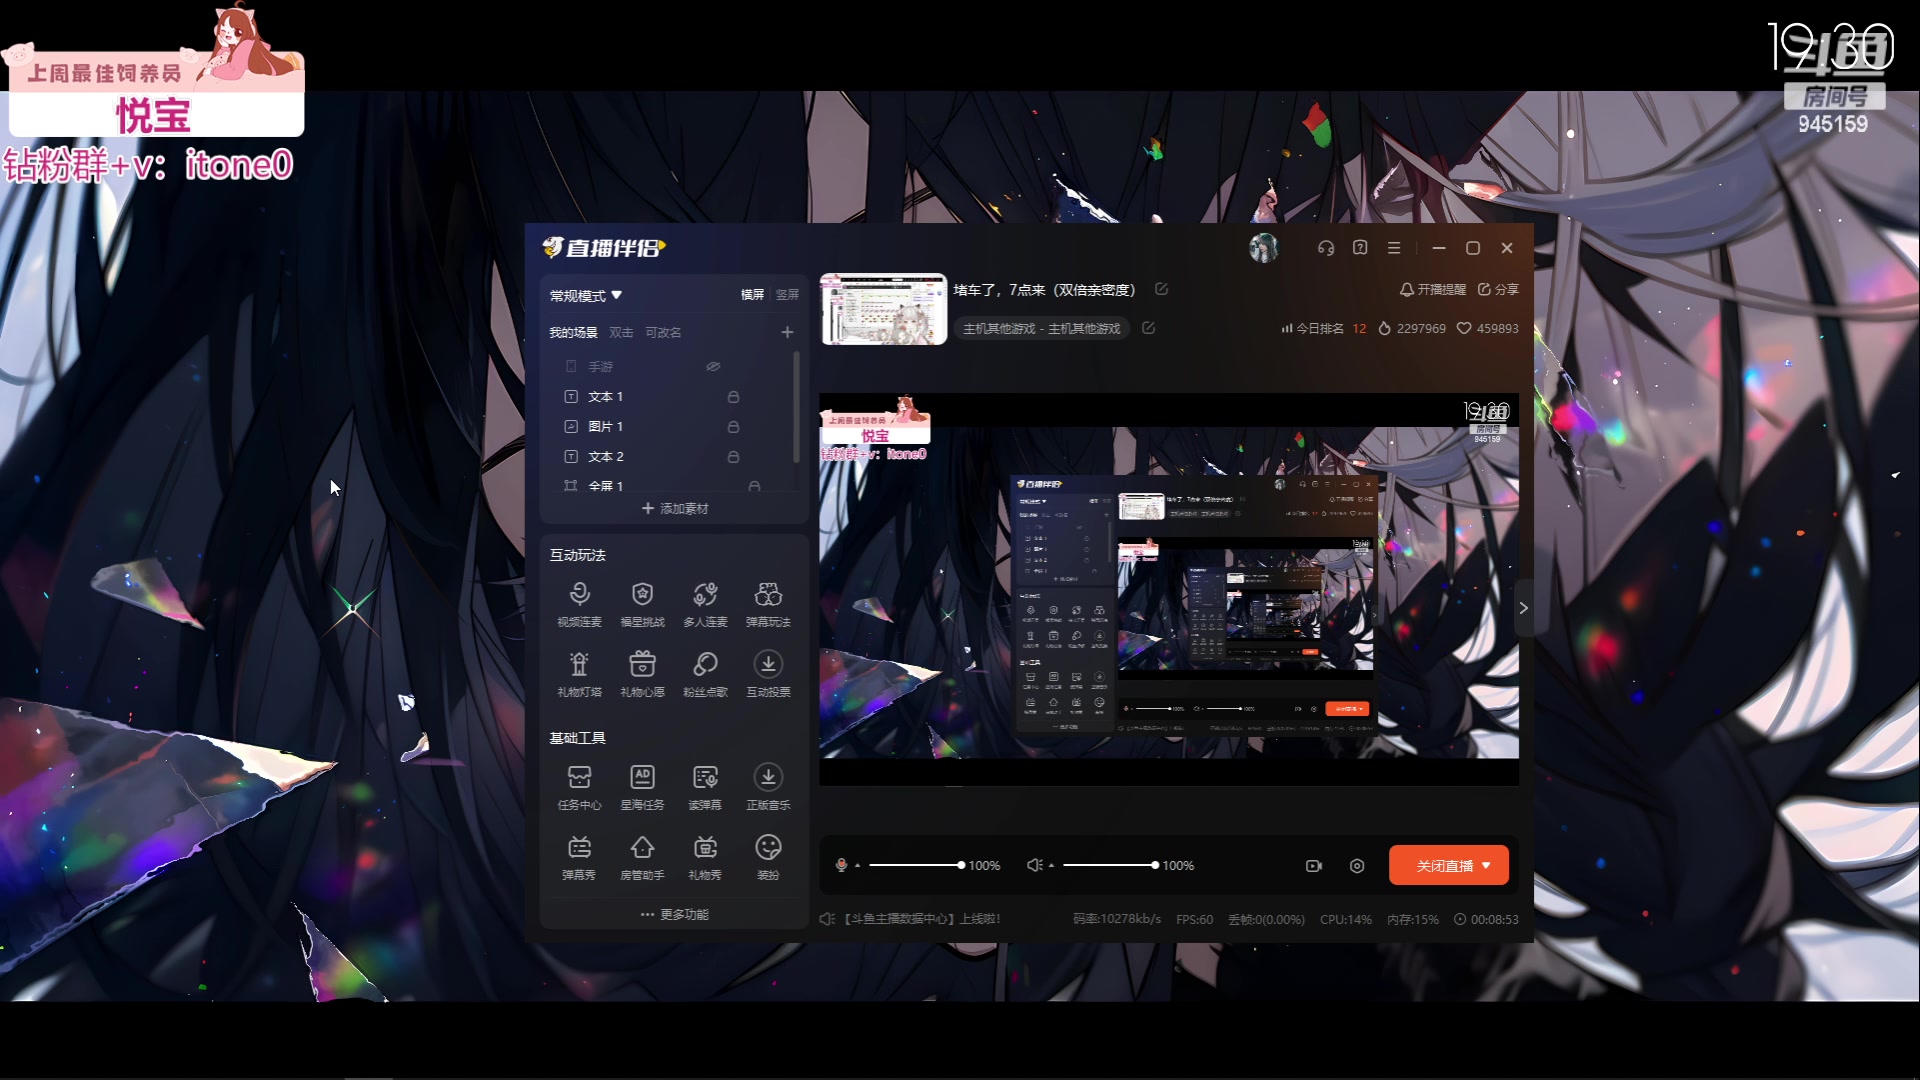Screen dimensions: 1920x1080
Task: Open the 关闭直播 button dropdown arrow
Action: point(1486,866)
